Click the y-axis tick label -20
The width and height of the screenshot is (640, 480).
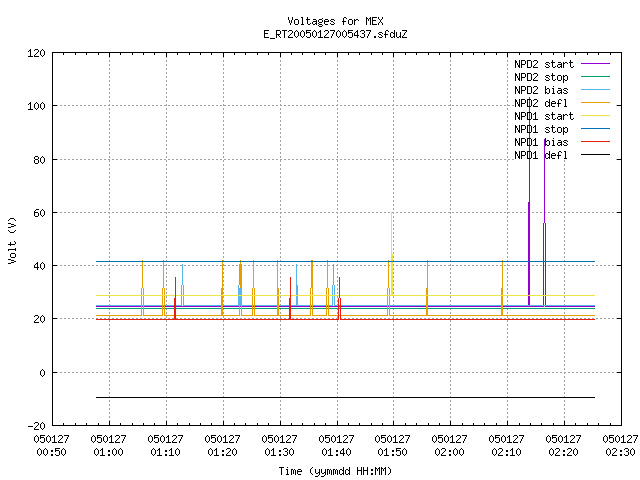(37, 426)
